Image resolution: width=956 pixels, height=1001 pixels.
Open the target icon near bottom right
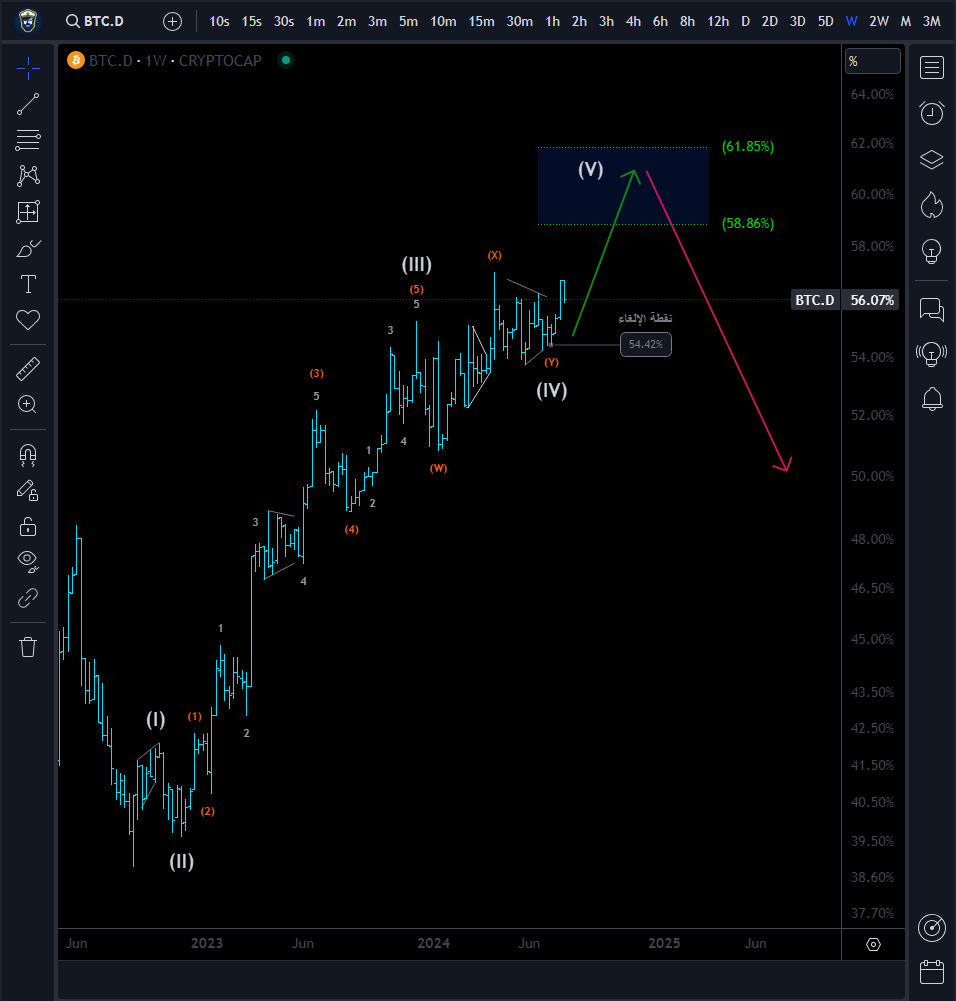[x=932, y=928]
